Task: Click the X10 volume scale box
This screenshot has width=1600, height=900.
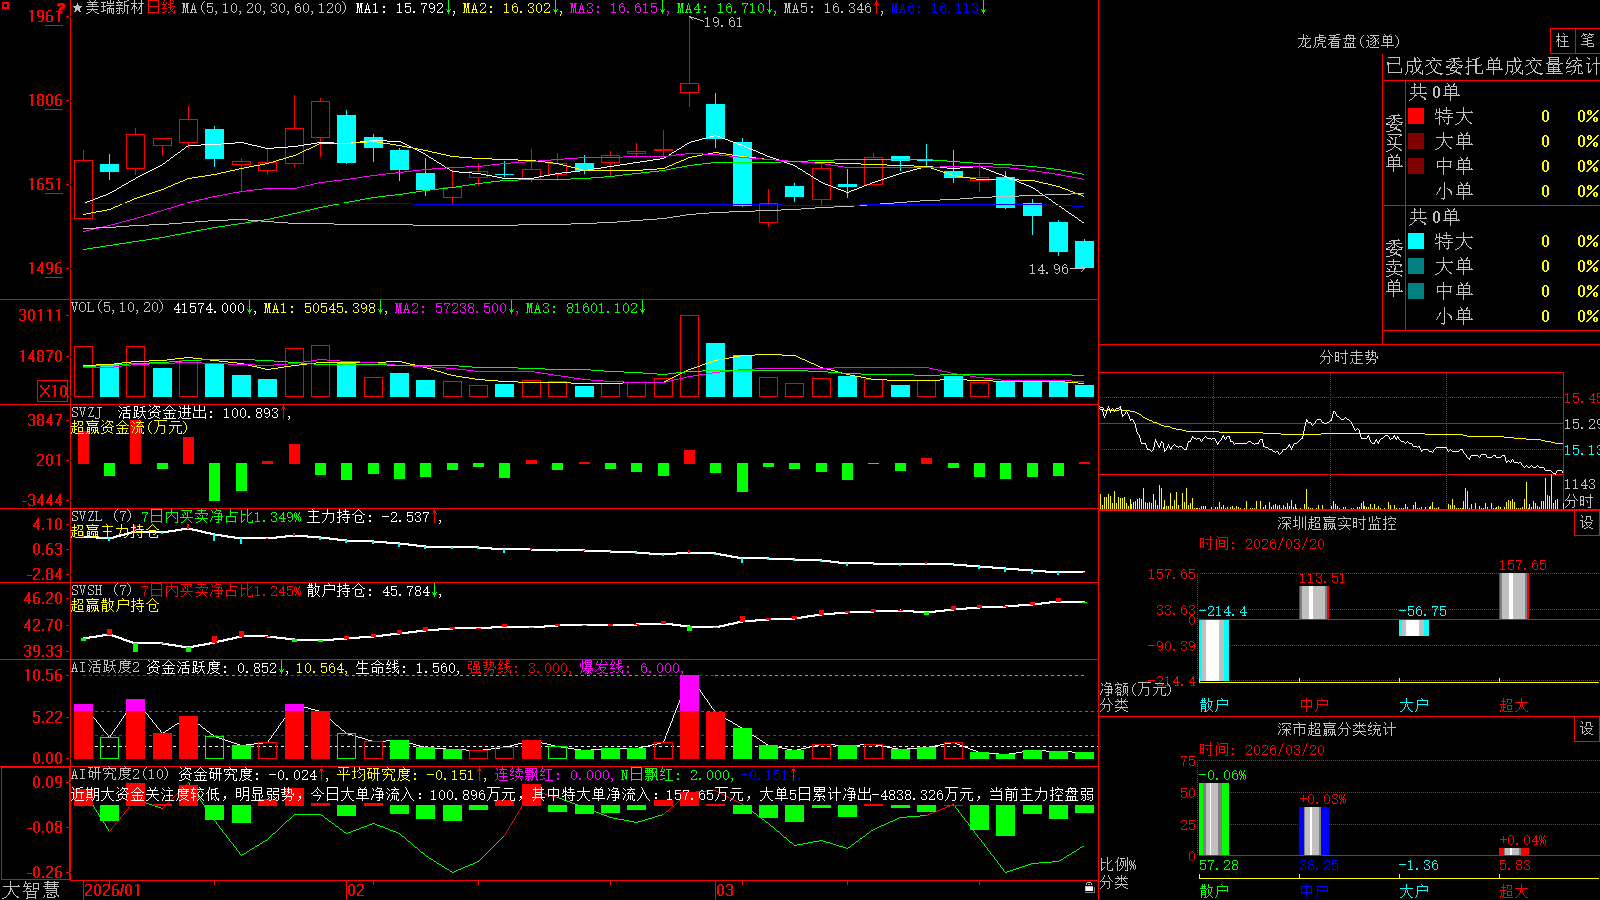Action: coord(53,391)
